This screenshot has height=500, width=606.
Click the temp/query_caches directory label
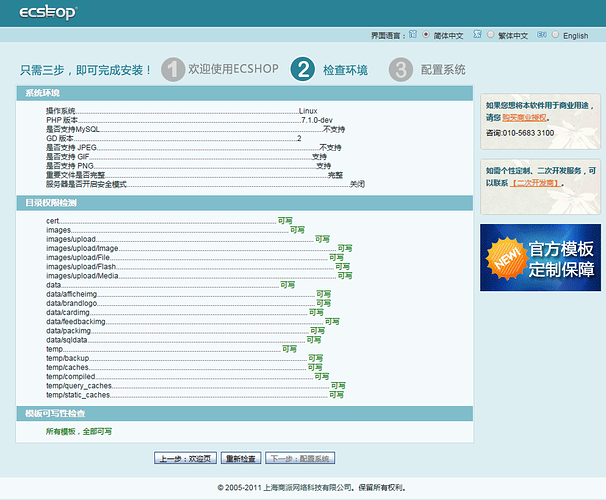(x=79, y=386)
